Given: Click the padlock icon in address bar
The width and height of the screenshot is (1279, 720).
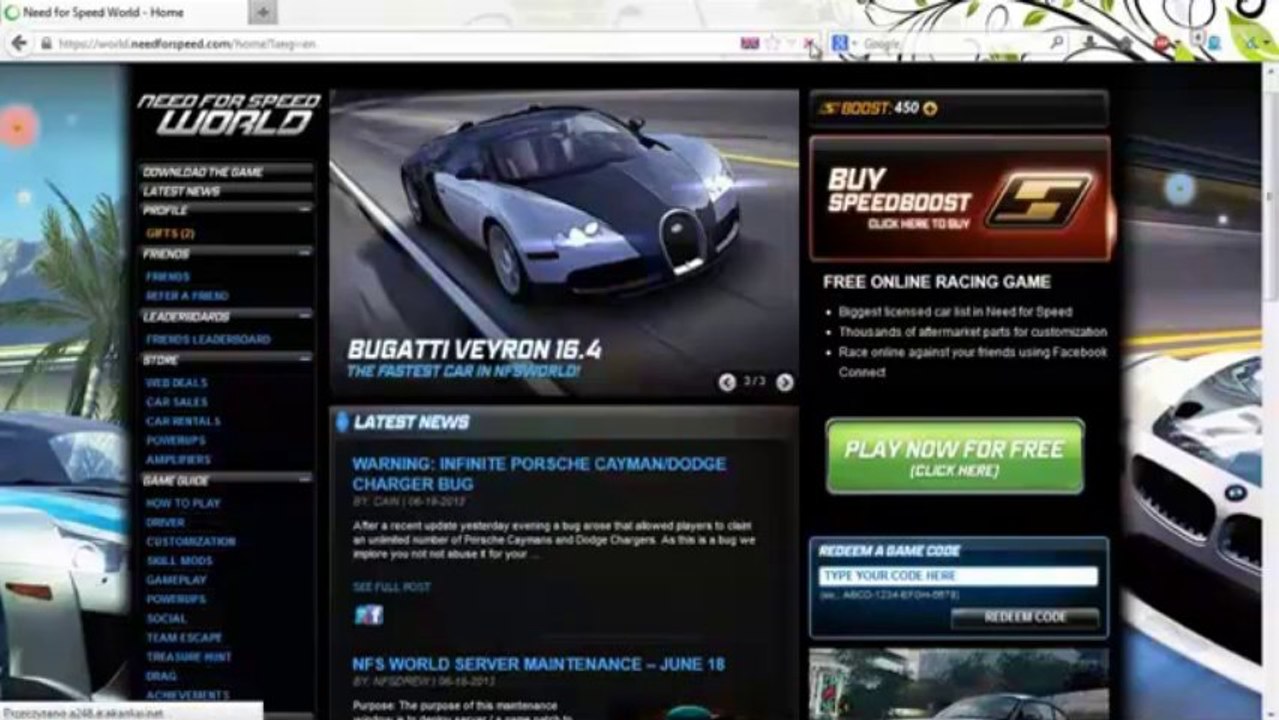Looking at the screenshot, I should 46,44.
